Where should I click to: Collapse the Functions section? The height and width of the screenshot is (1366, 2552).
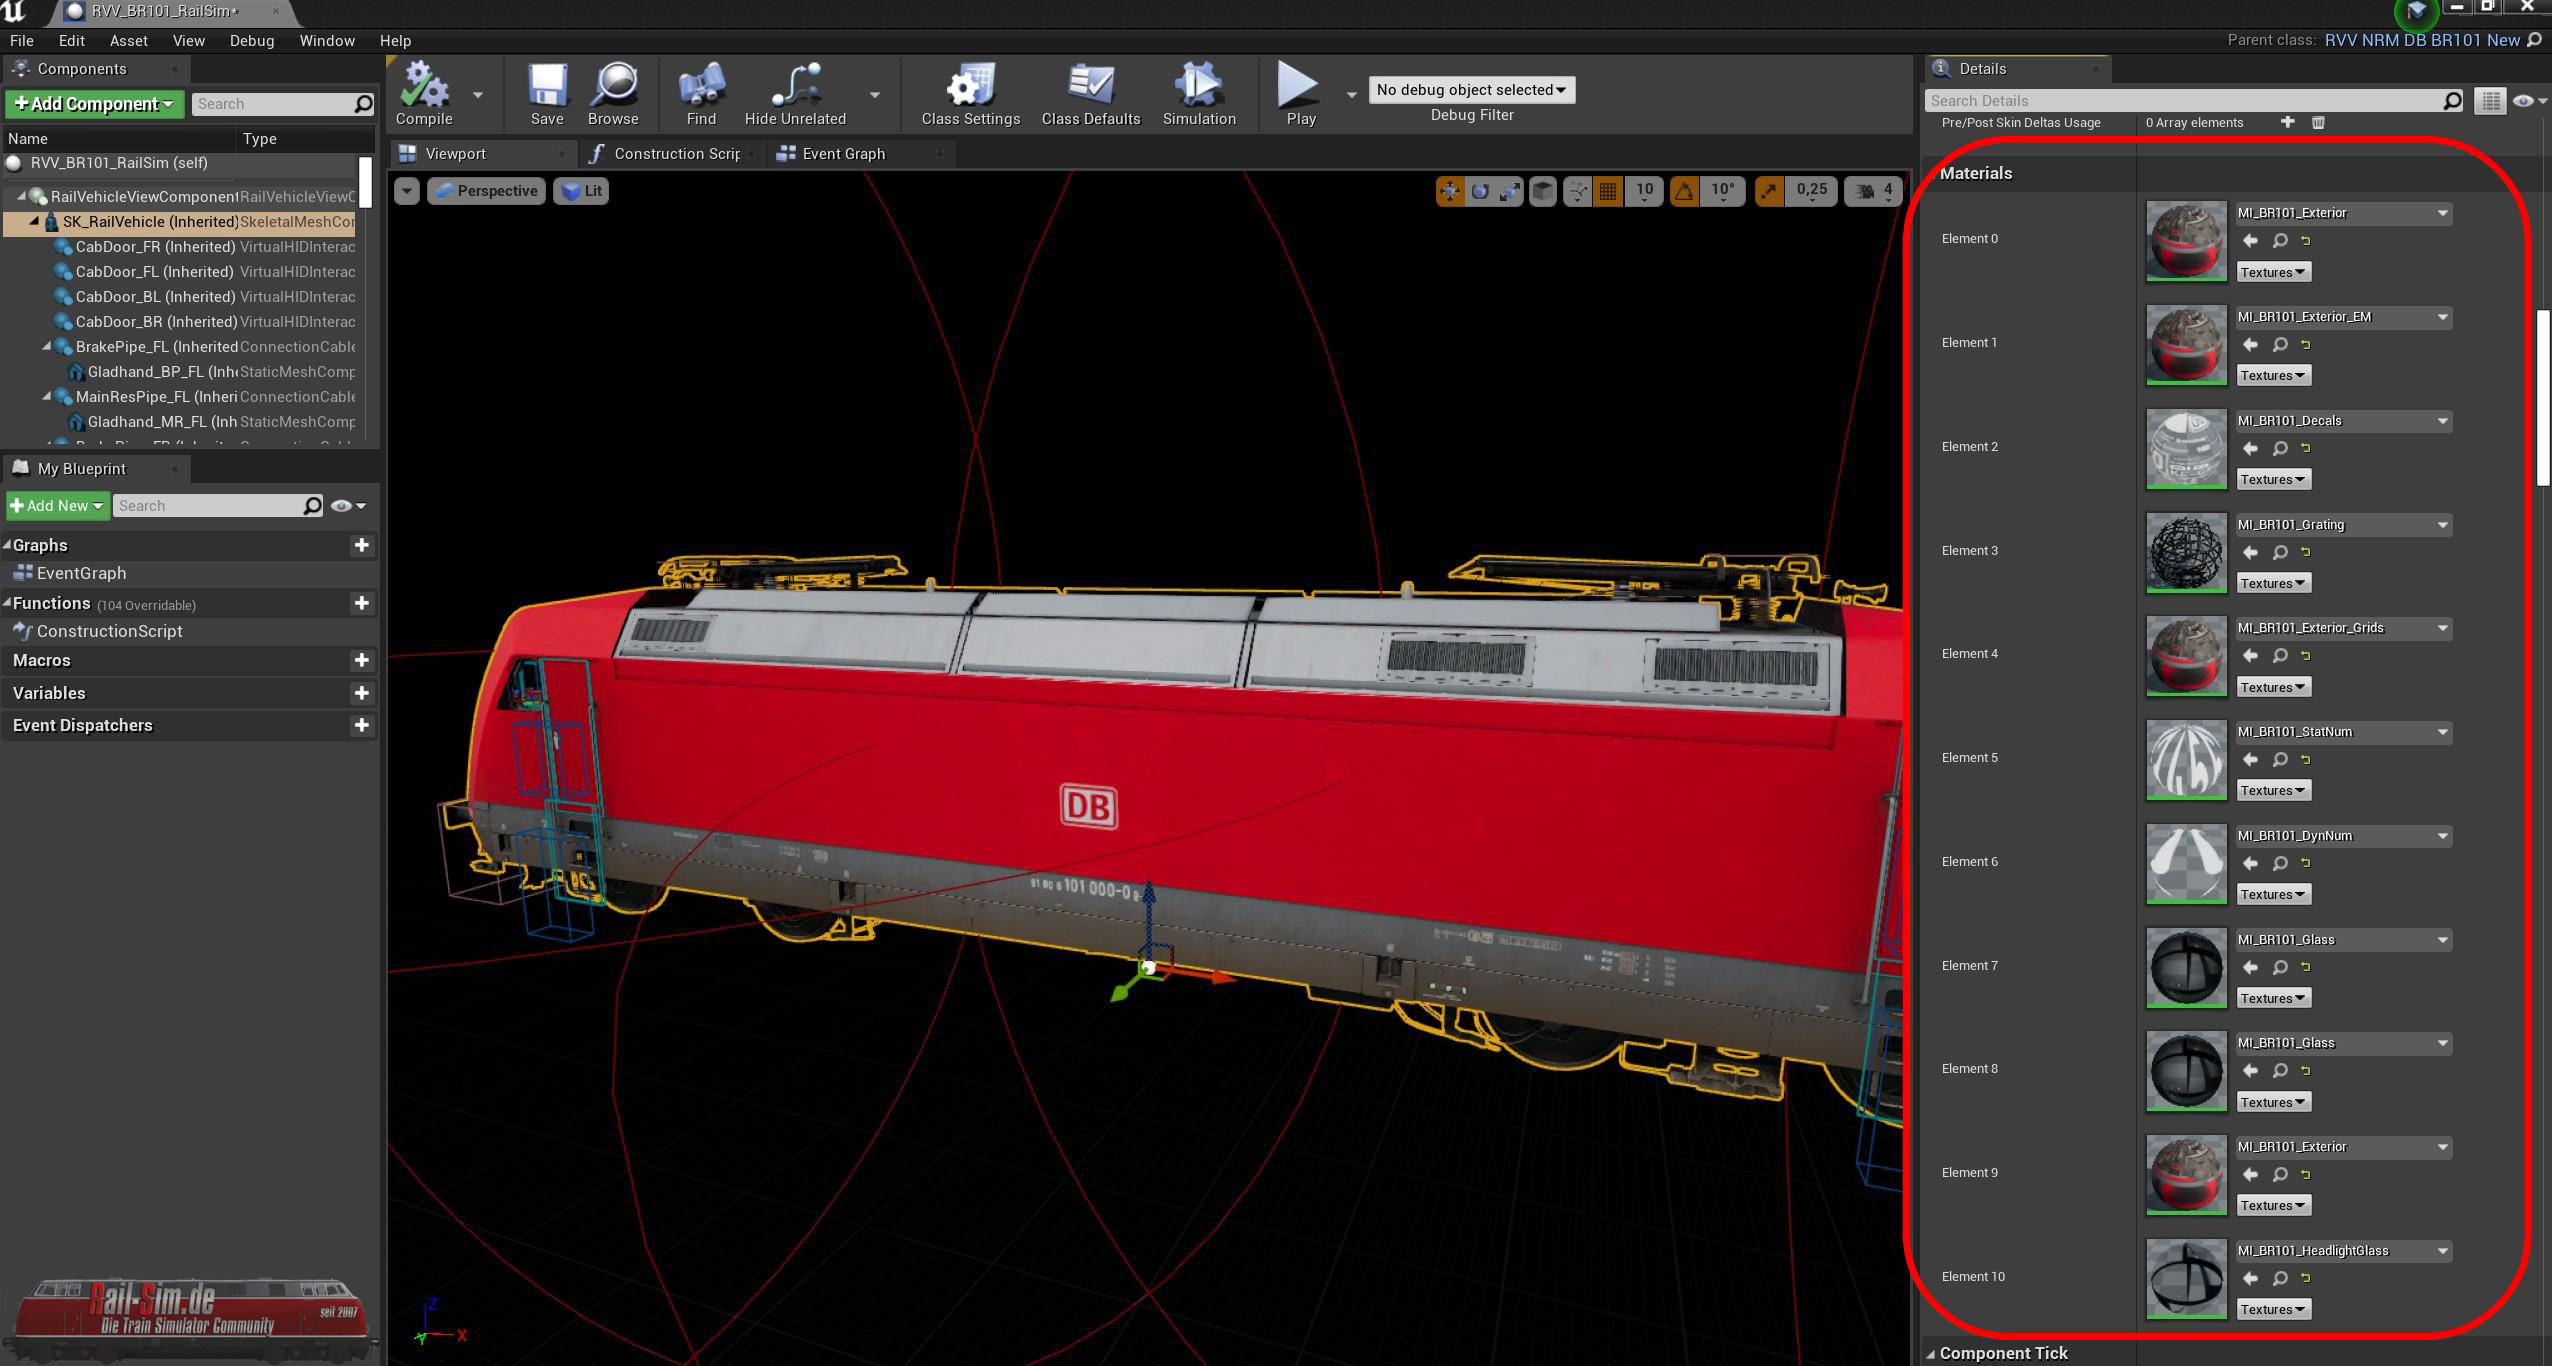coord(7,603)
